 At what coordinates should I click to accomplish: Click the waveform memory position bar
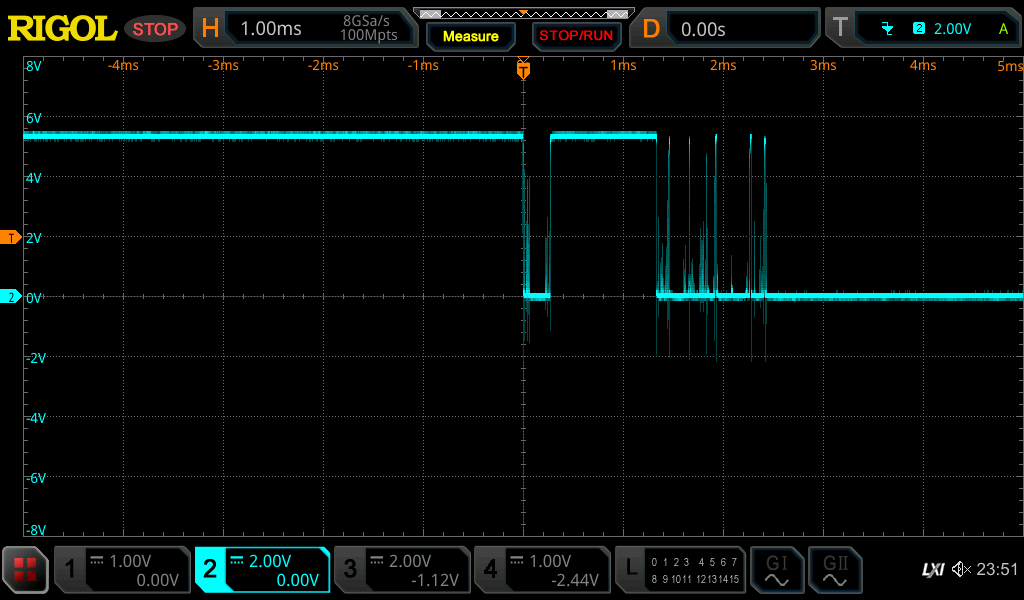524,14
